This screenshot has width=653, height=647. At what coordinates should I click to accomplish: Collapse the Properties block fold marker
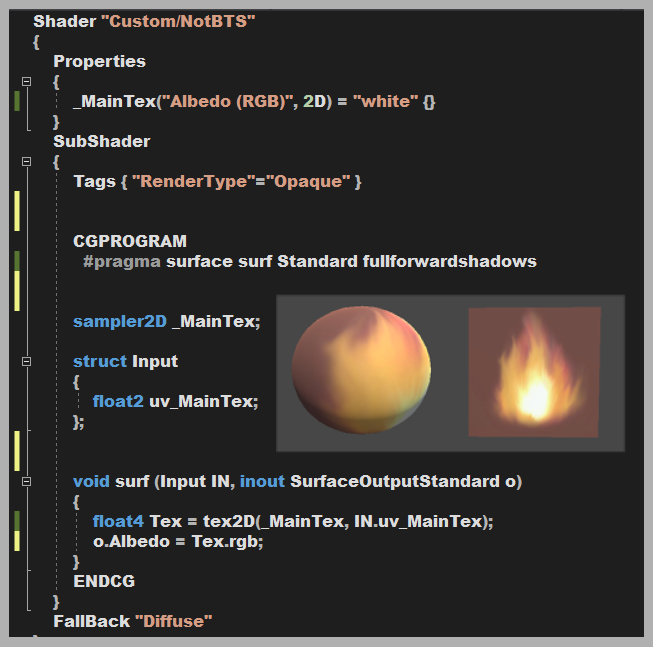pos(26,81)
